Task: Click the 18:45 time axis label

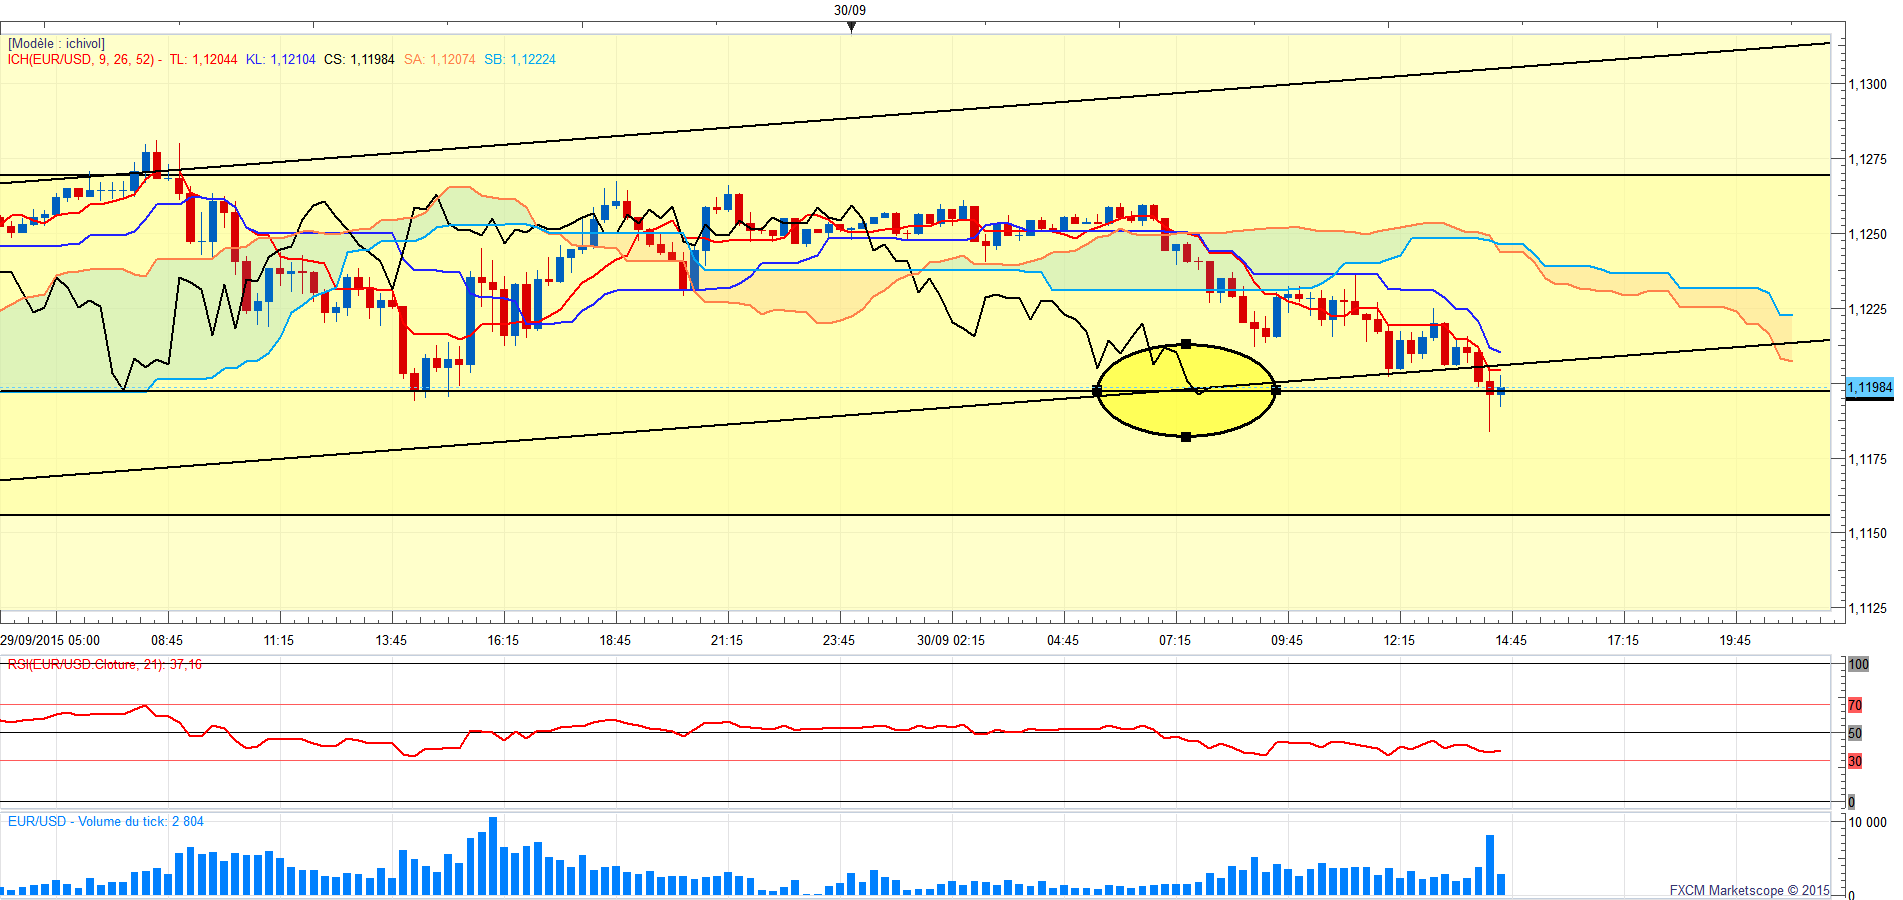Action: coord(615,641)
